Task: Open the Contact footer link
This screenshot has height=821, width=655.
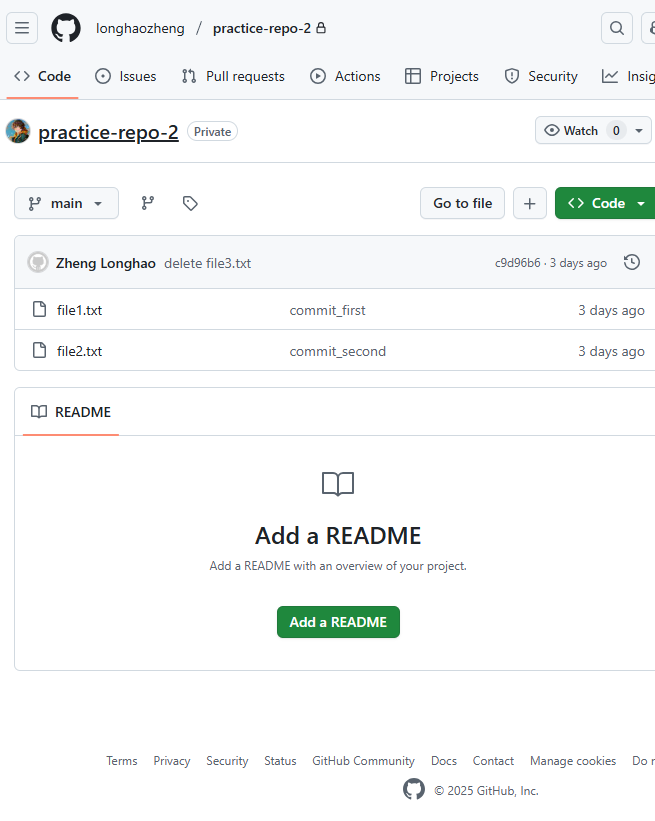Action: 493,761
